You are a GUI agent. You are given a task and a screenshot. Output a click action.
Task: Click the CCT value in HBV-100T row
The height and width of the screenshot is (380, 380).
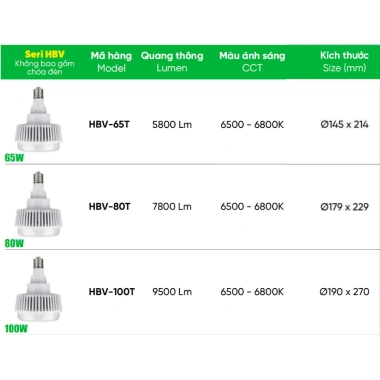(252, 292)
